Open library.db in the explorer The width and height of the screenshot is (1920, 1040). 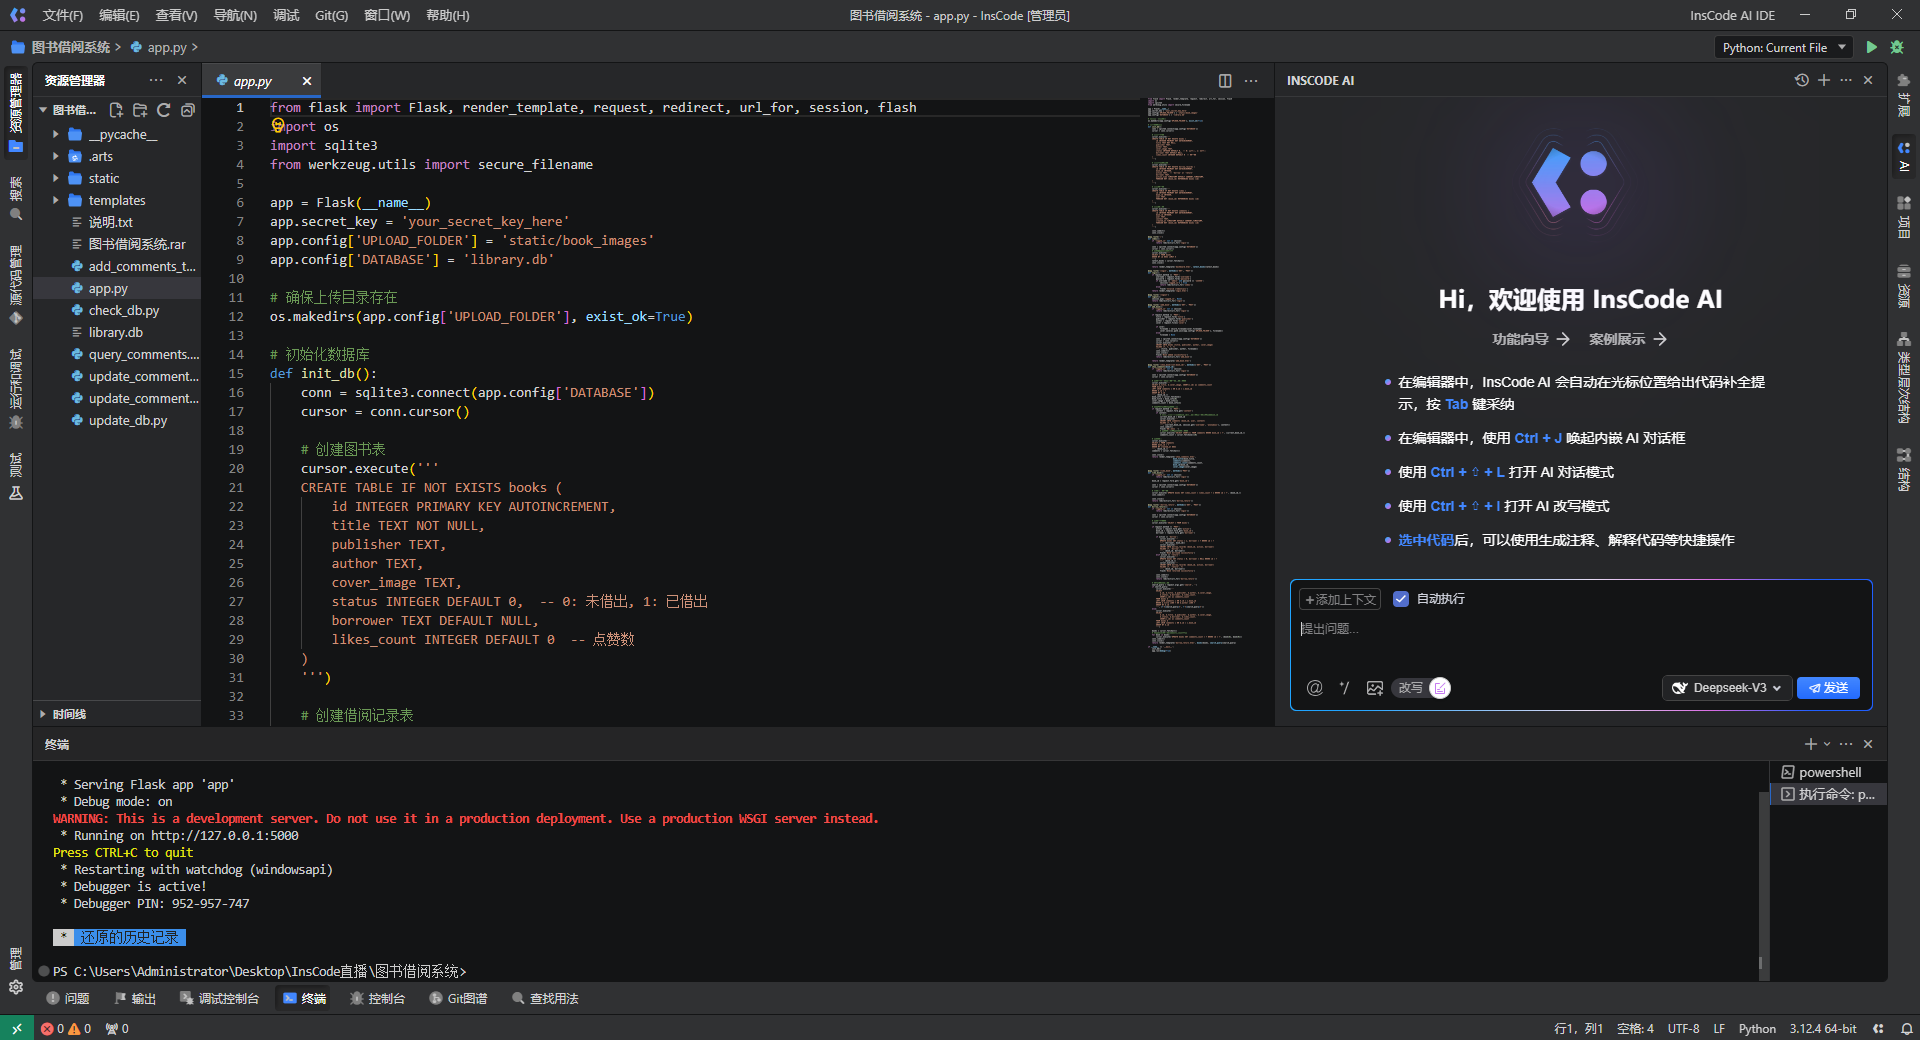point(115,332)
